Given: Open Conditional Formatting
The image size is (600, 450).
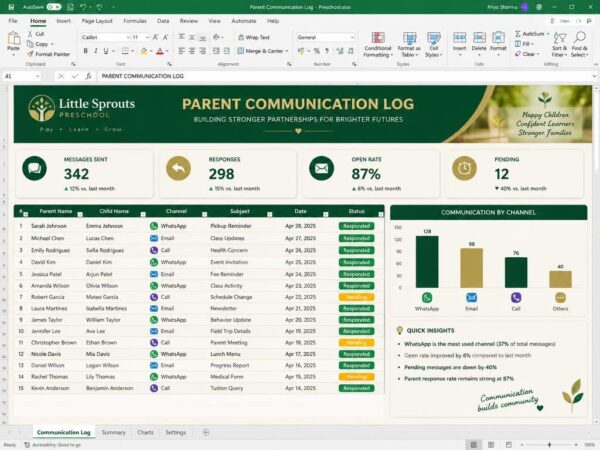Looking at the screenshot, I should coord(378,45).
